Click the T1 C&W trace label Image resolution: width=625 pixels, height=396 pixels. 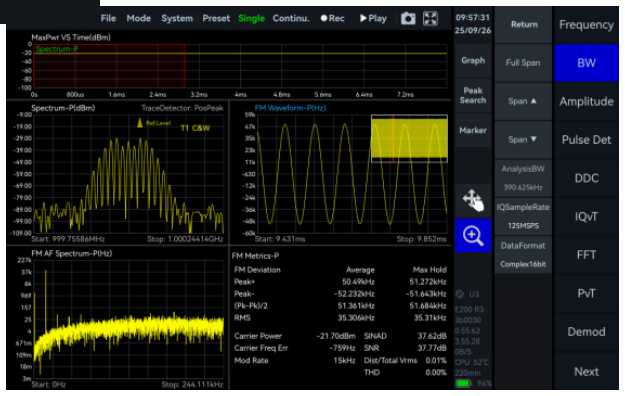(x=195, y=128)
